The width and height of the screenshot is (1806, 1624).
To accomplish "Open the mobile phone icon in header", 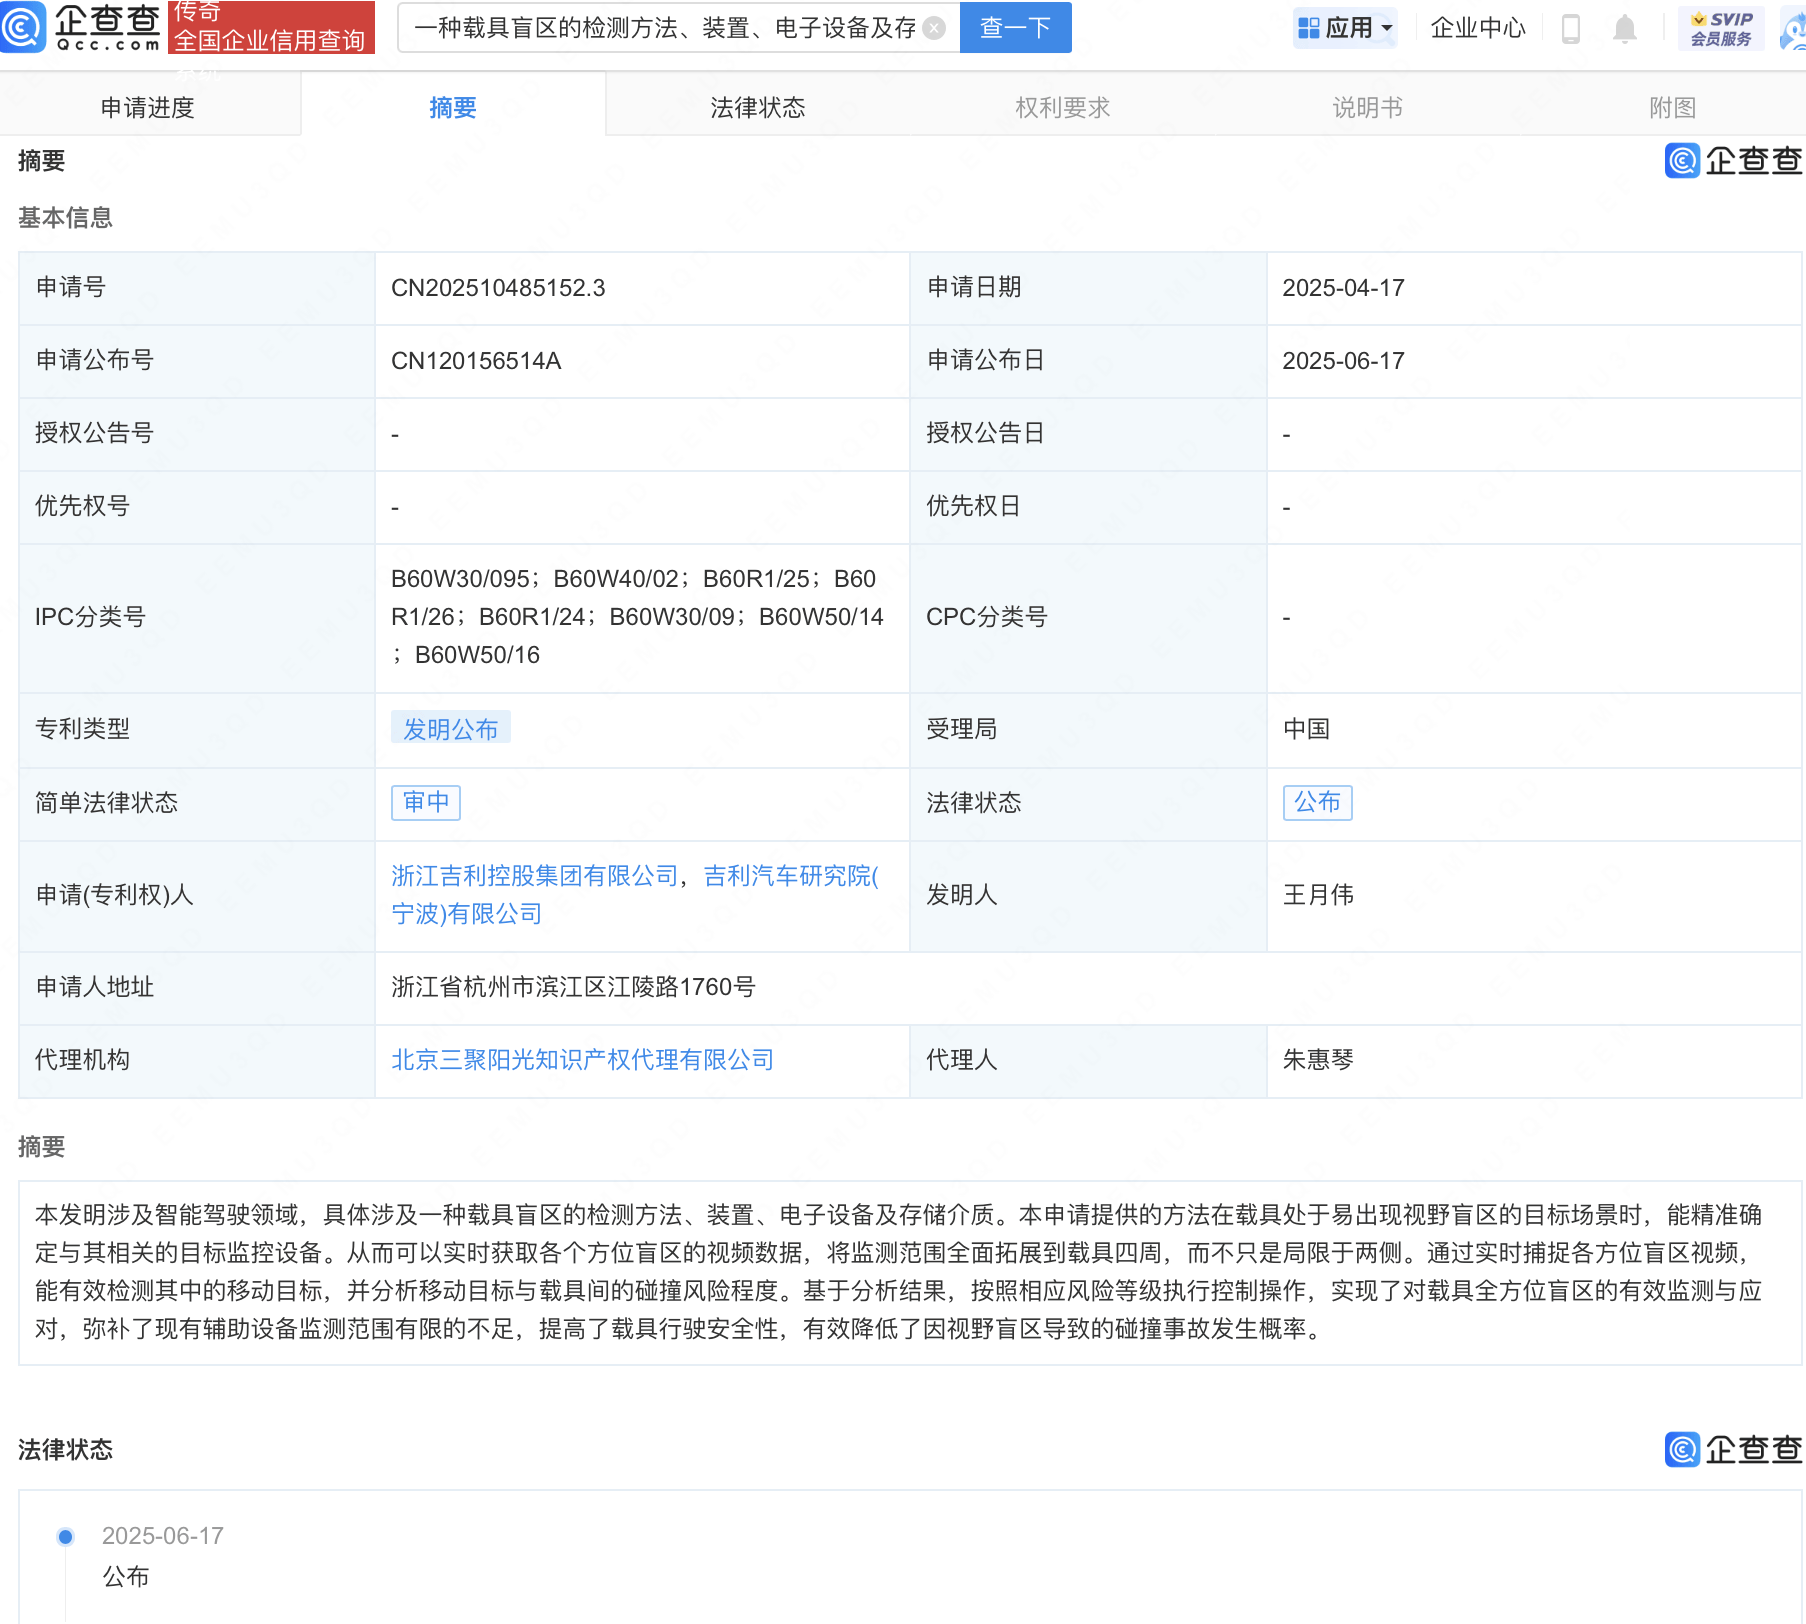I will (x=1570, y=28).
